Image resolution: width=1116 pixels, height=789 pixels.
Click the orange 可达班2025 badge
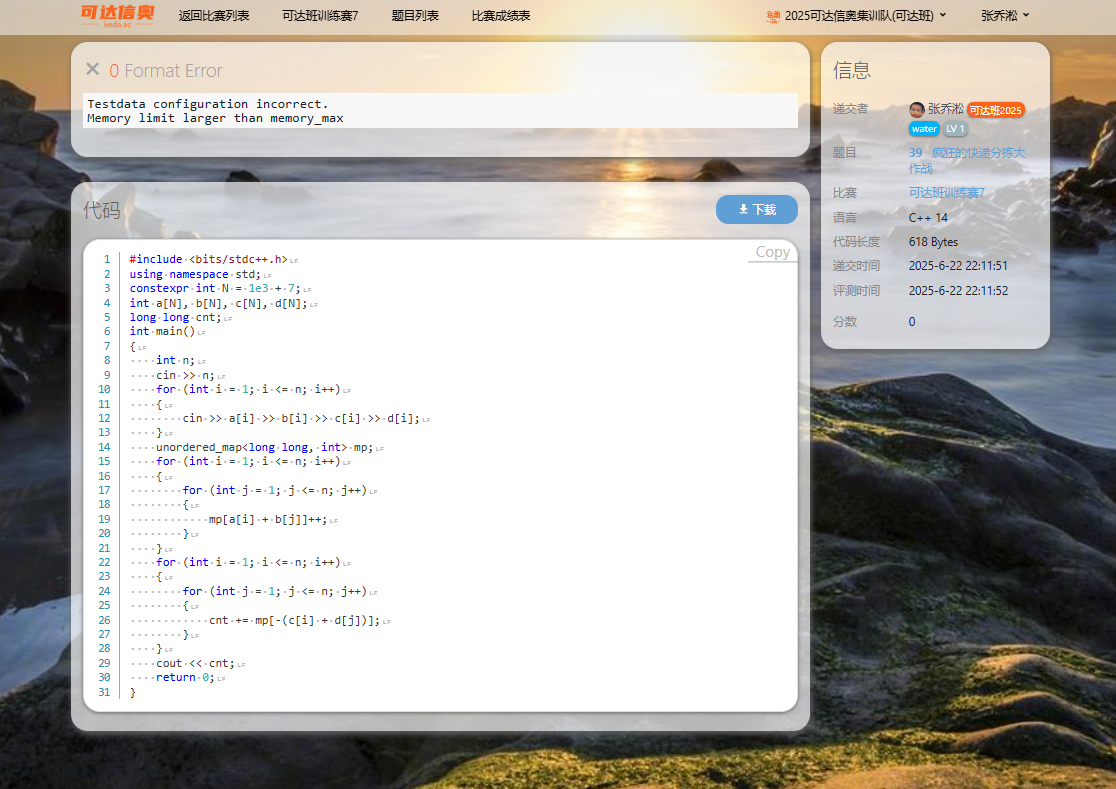[x=995, y=110]
